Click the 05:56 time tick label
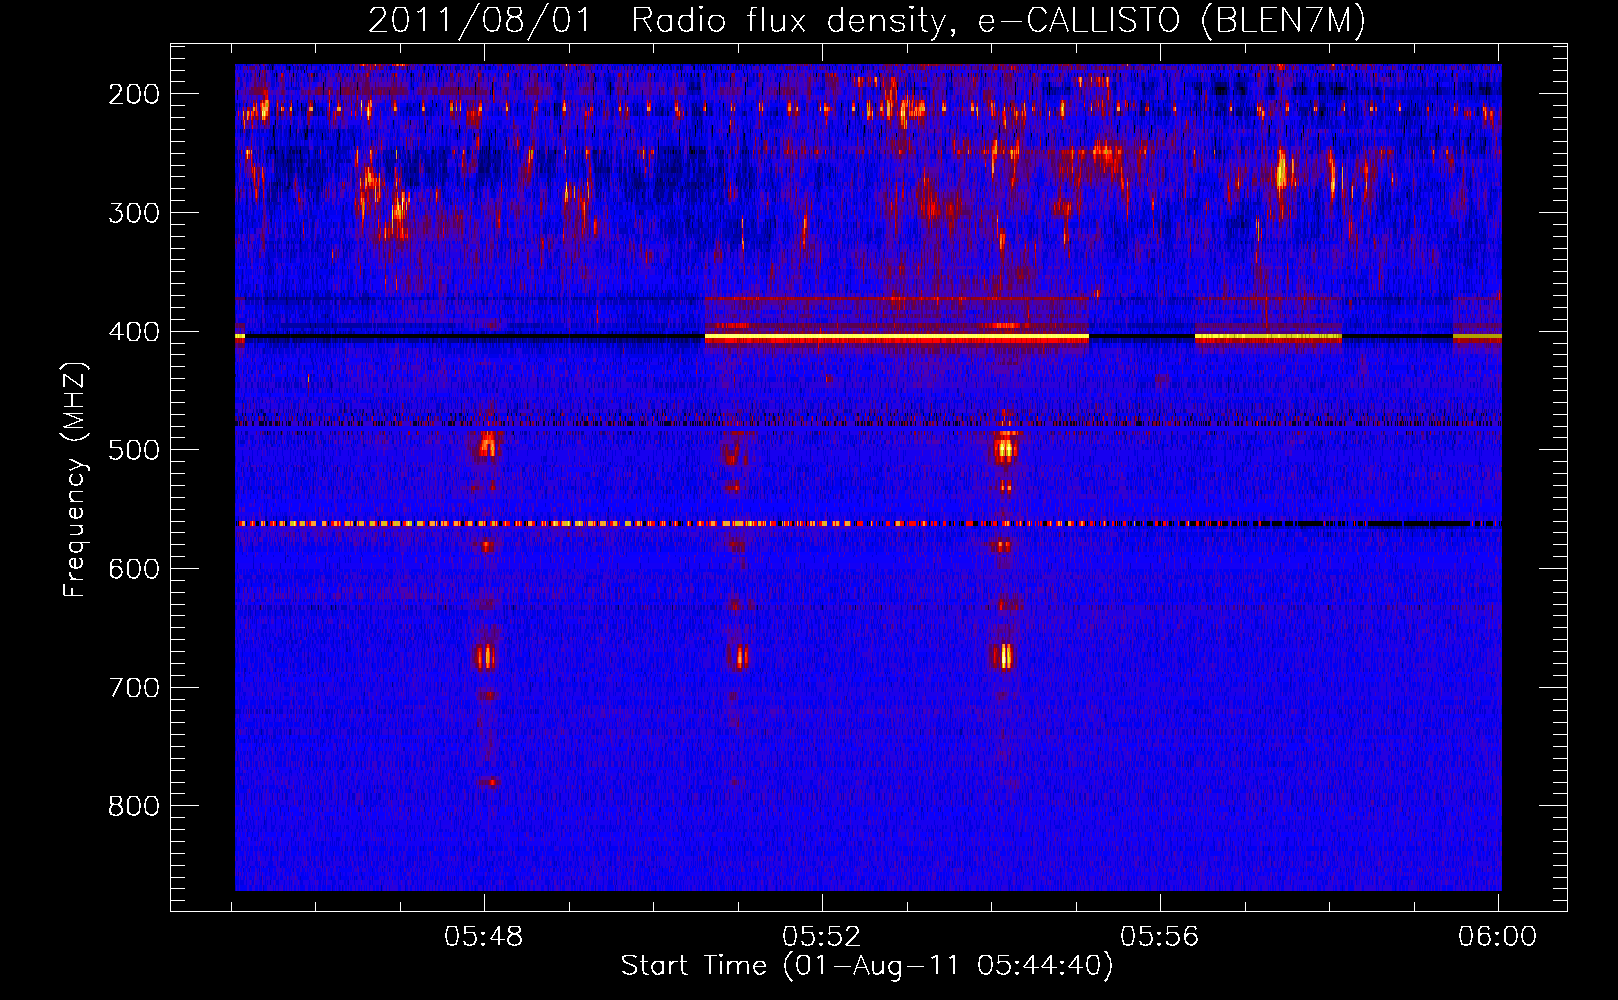 pyautogui.click(x=1160, y=936)
